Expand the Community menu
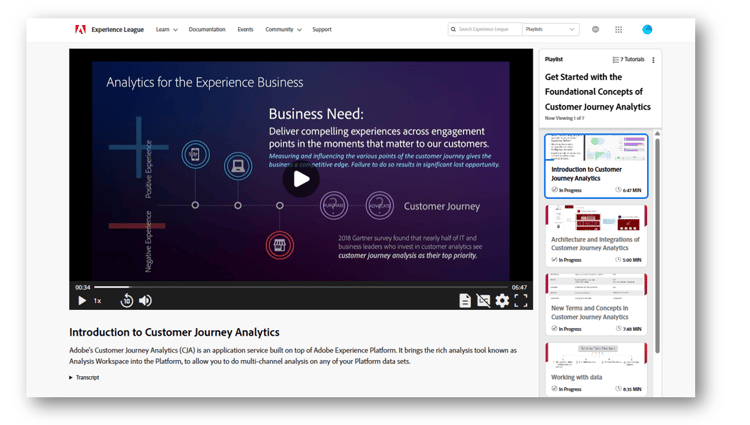This screenshot has height=425, width=750. click(283, 30)
